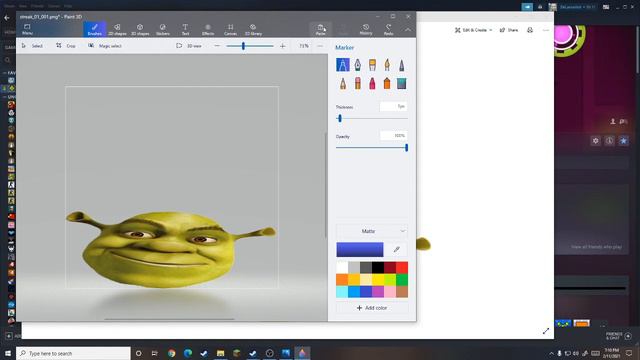The width and height of the screenshot is (640, 360).
Task: Click Share in the Photos window
Action: pos(509,30)
